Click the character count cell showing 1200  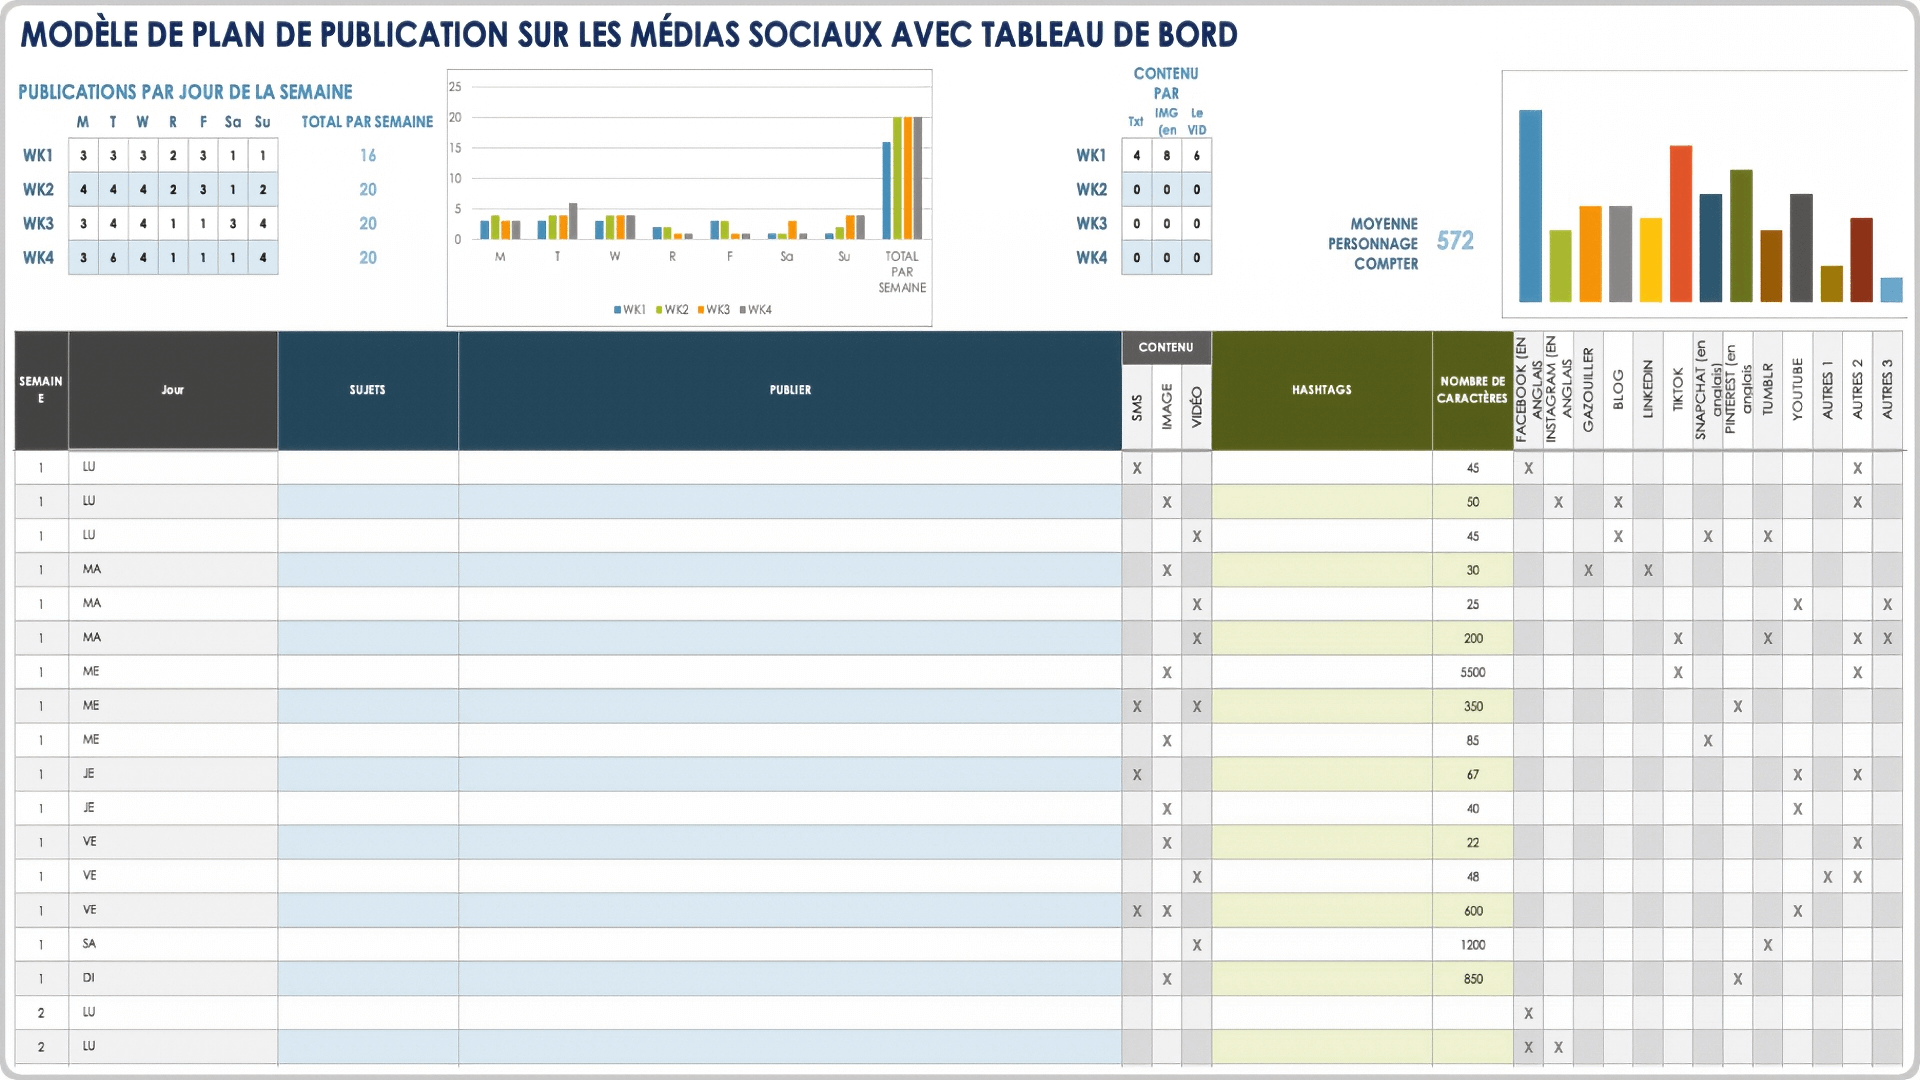(x=1472, y=945)
